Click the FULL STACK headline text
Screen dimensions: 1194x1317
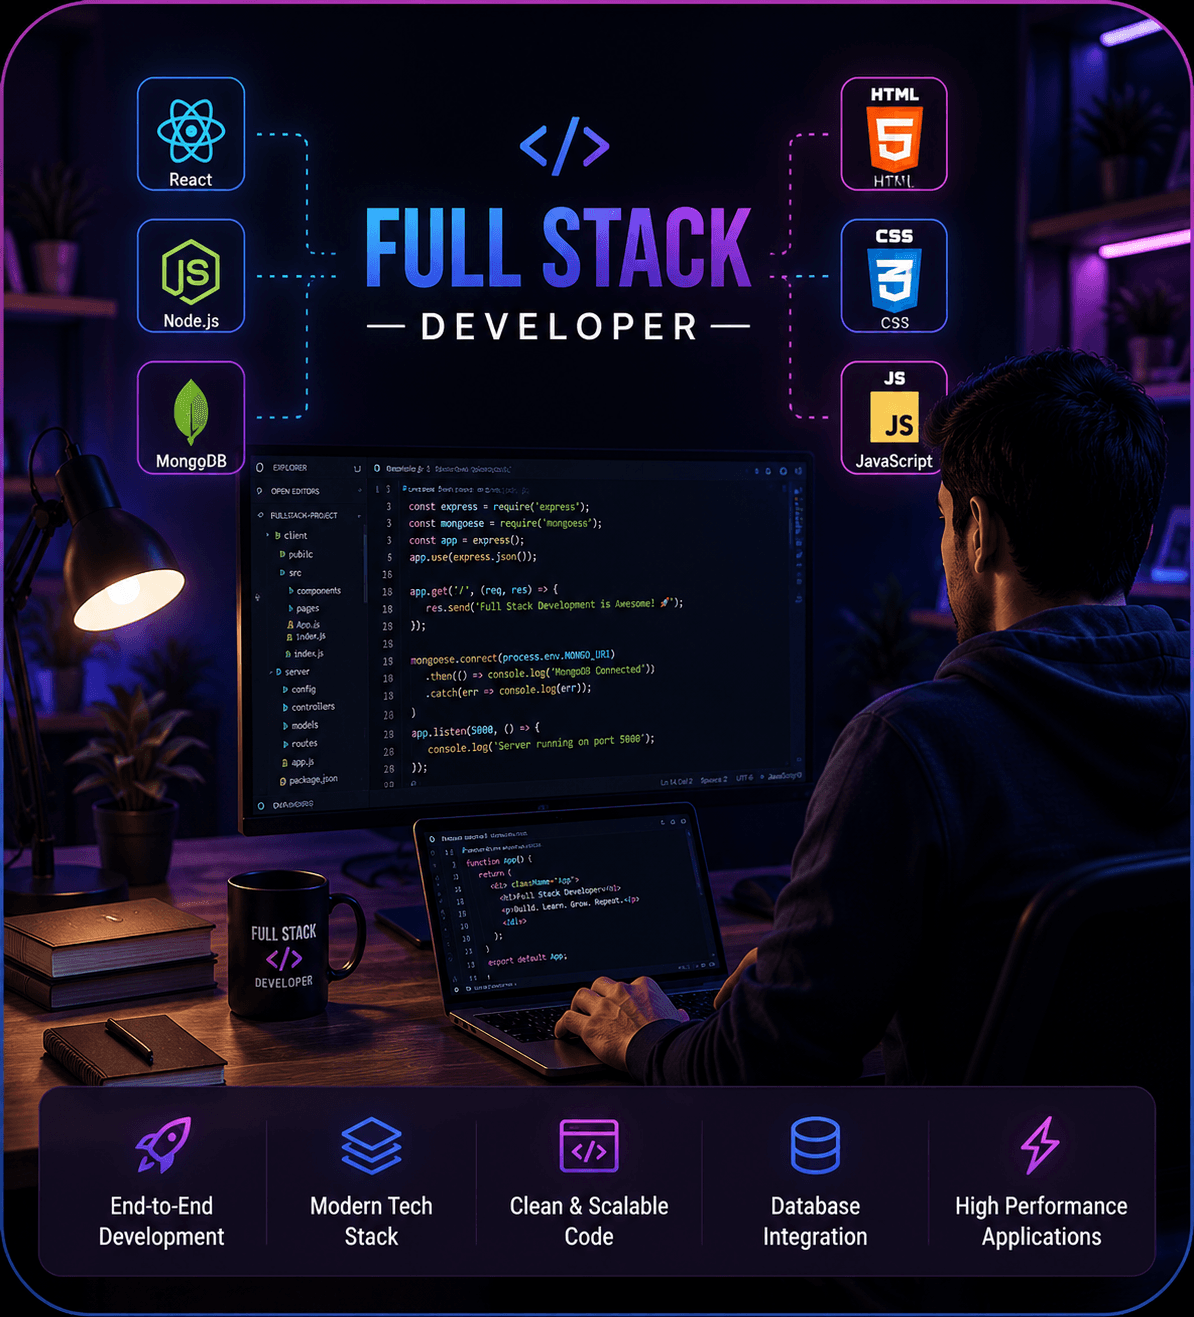[x=559, y=248]
